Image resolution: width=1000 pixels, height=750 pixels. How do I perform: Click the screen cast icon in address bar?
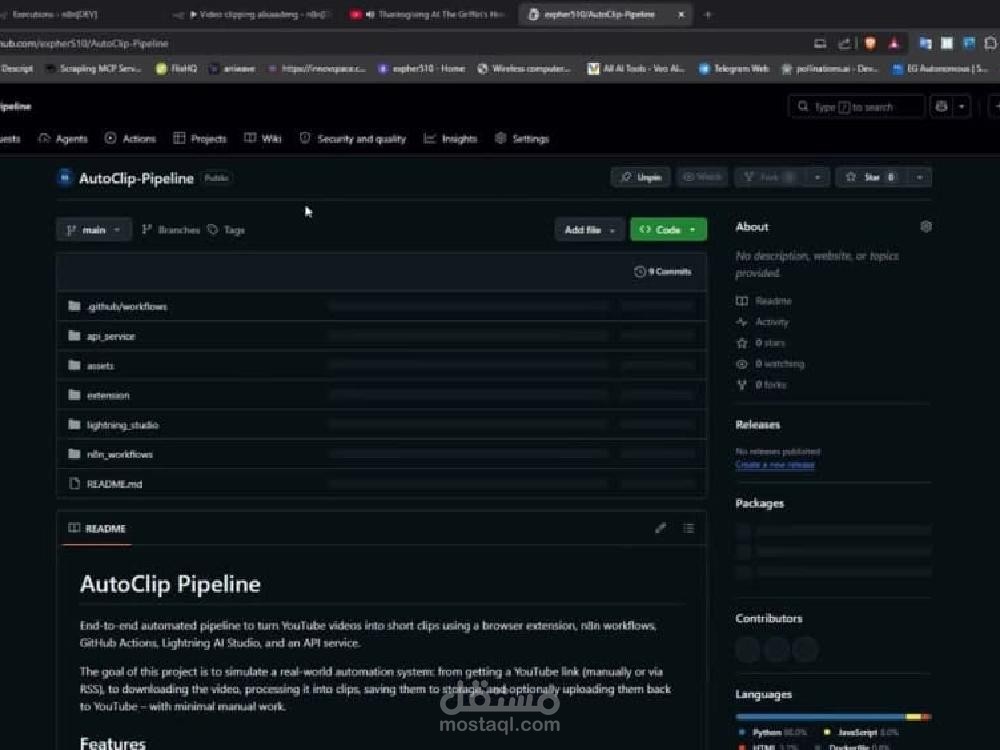[820, 43]
